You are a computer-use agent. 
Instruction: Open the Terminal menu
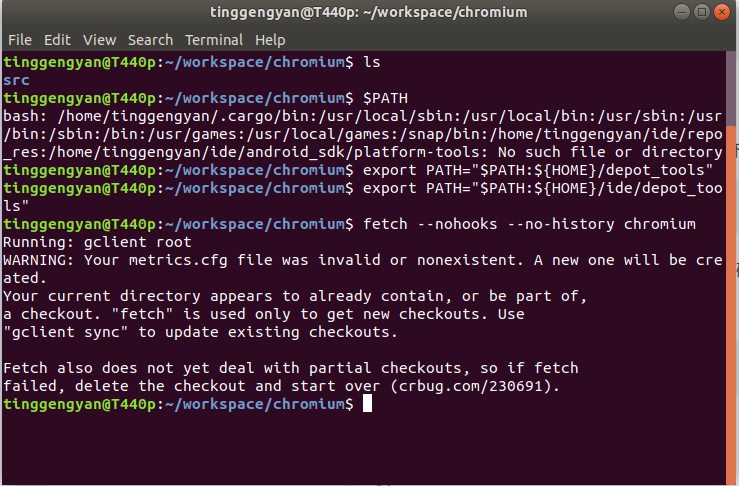click(x=214, y=40)
